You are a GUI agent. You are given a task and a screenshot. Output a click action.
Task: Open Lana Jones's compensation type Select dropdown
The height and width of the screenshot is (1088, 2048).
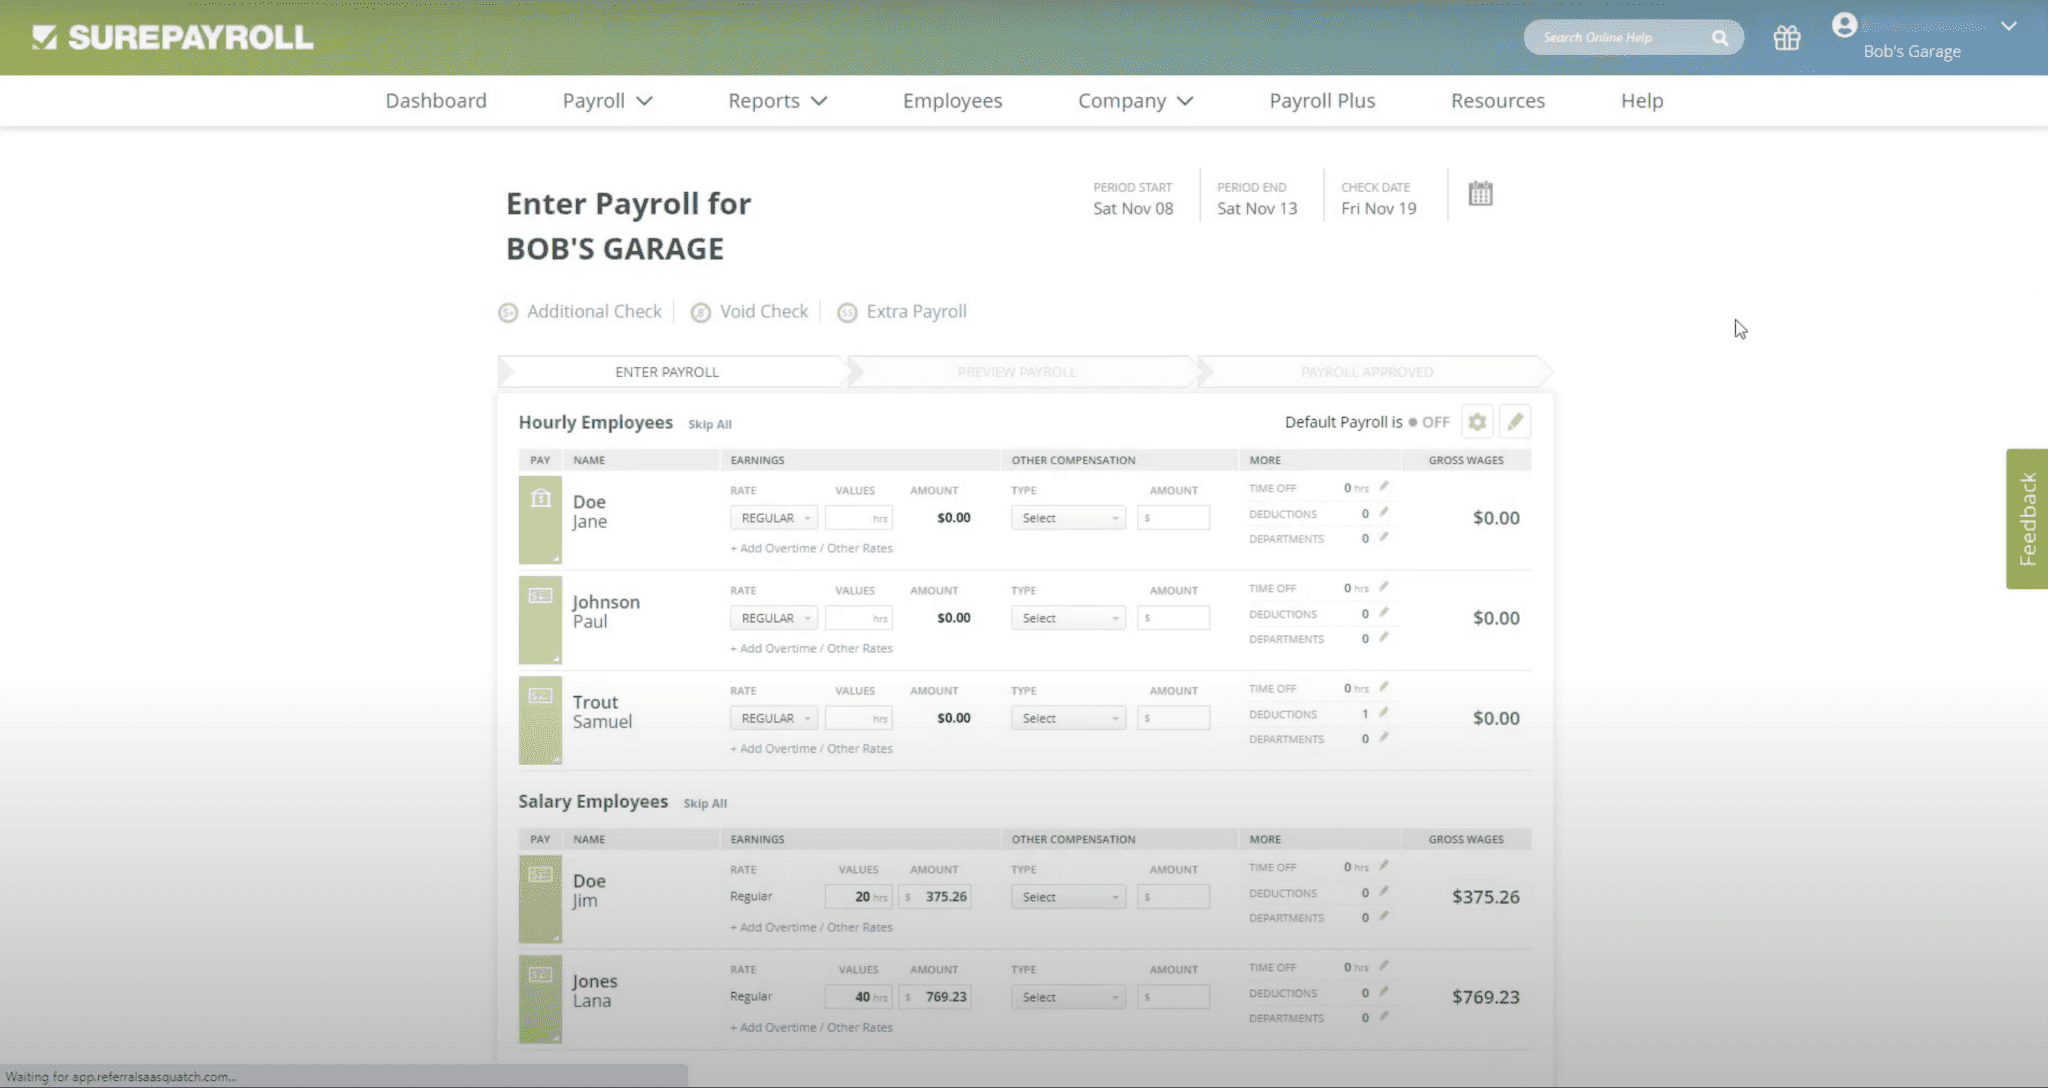click(1067, 996)
